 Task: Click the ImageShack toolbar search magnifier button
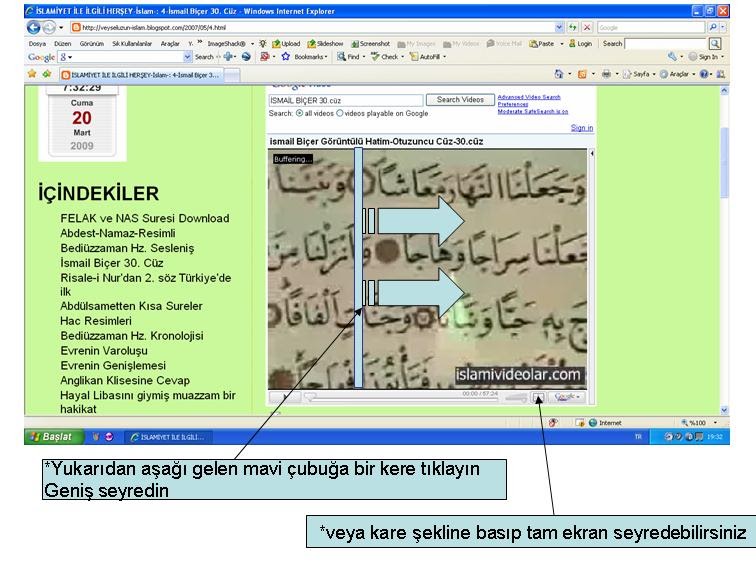tap(715, 43)
